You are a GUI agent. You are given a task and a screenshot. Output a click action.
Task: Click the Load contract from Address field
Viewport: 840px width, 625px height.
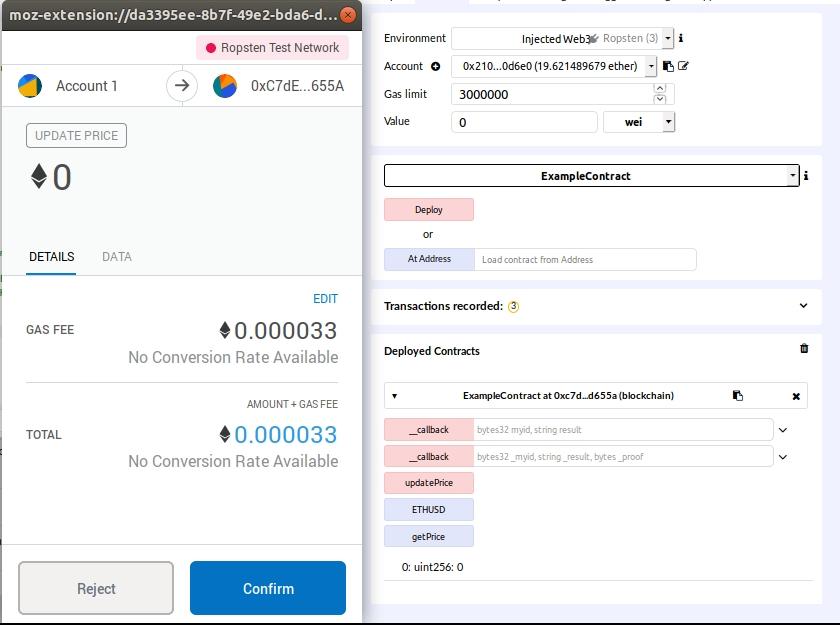click(x=585, y=260)
